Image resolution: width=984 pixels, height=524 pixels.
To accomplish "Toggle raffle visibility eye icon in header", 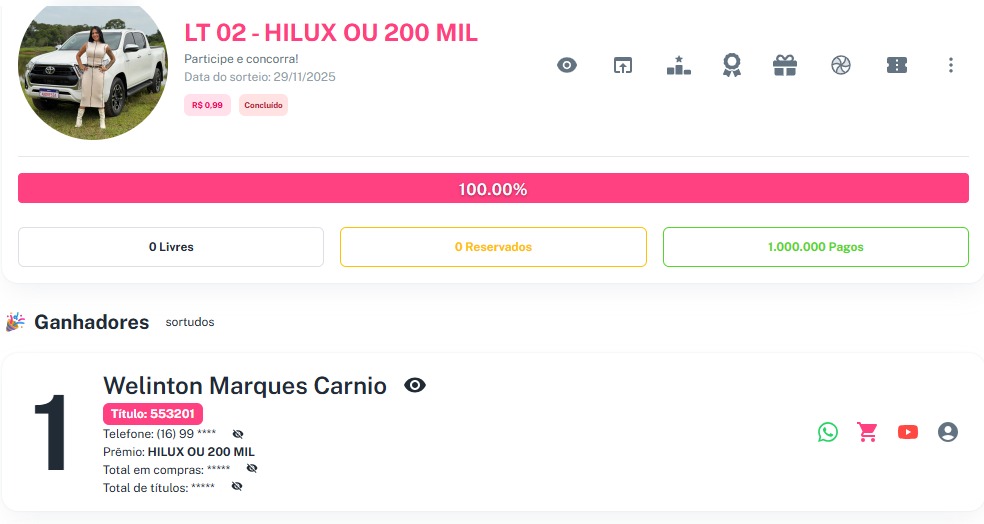I will coord(567,66).
